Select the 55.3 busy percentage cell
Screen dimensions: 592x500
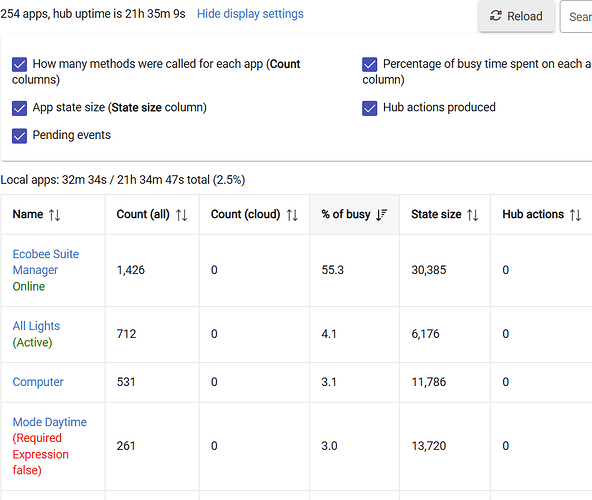pyautogui.click(x=333, y=270)
